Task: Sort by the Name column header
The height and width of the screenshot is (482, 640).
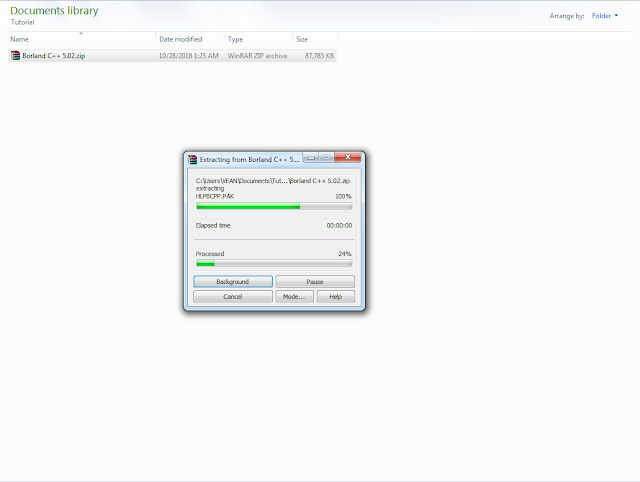Action: tap(82, 39)
